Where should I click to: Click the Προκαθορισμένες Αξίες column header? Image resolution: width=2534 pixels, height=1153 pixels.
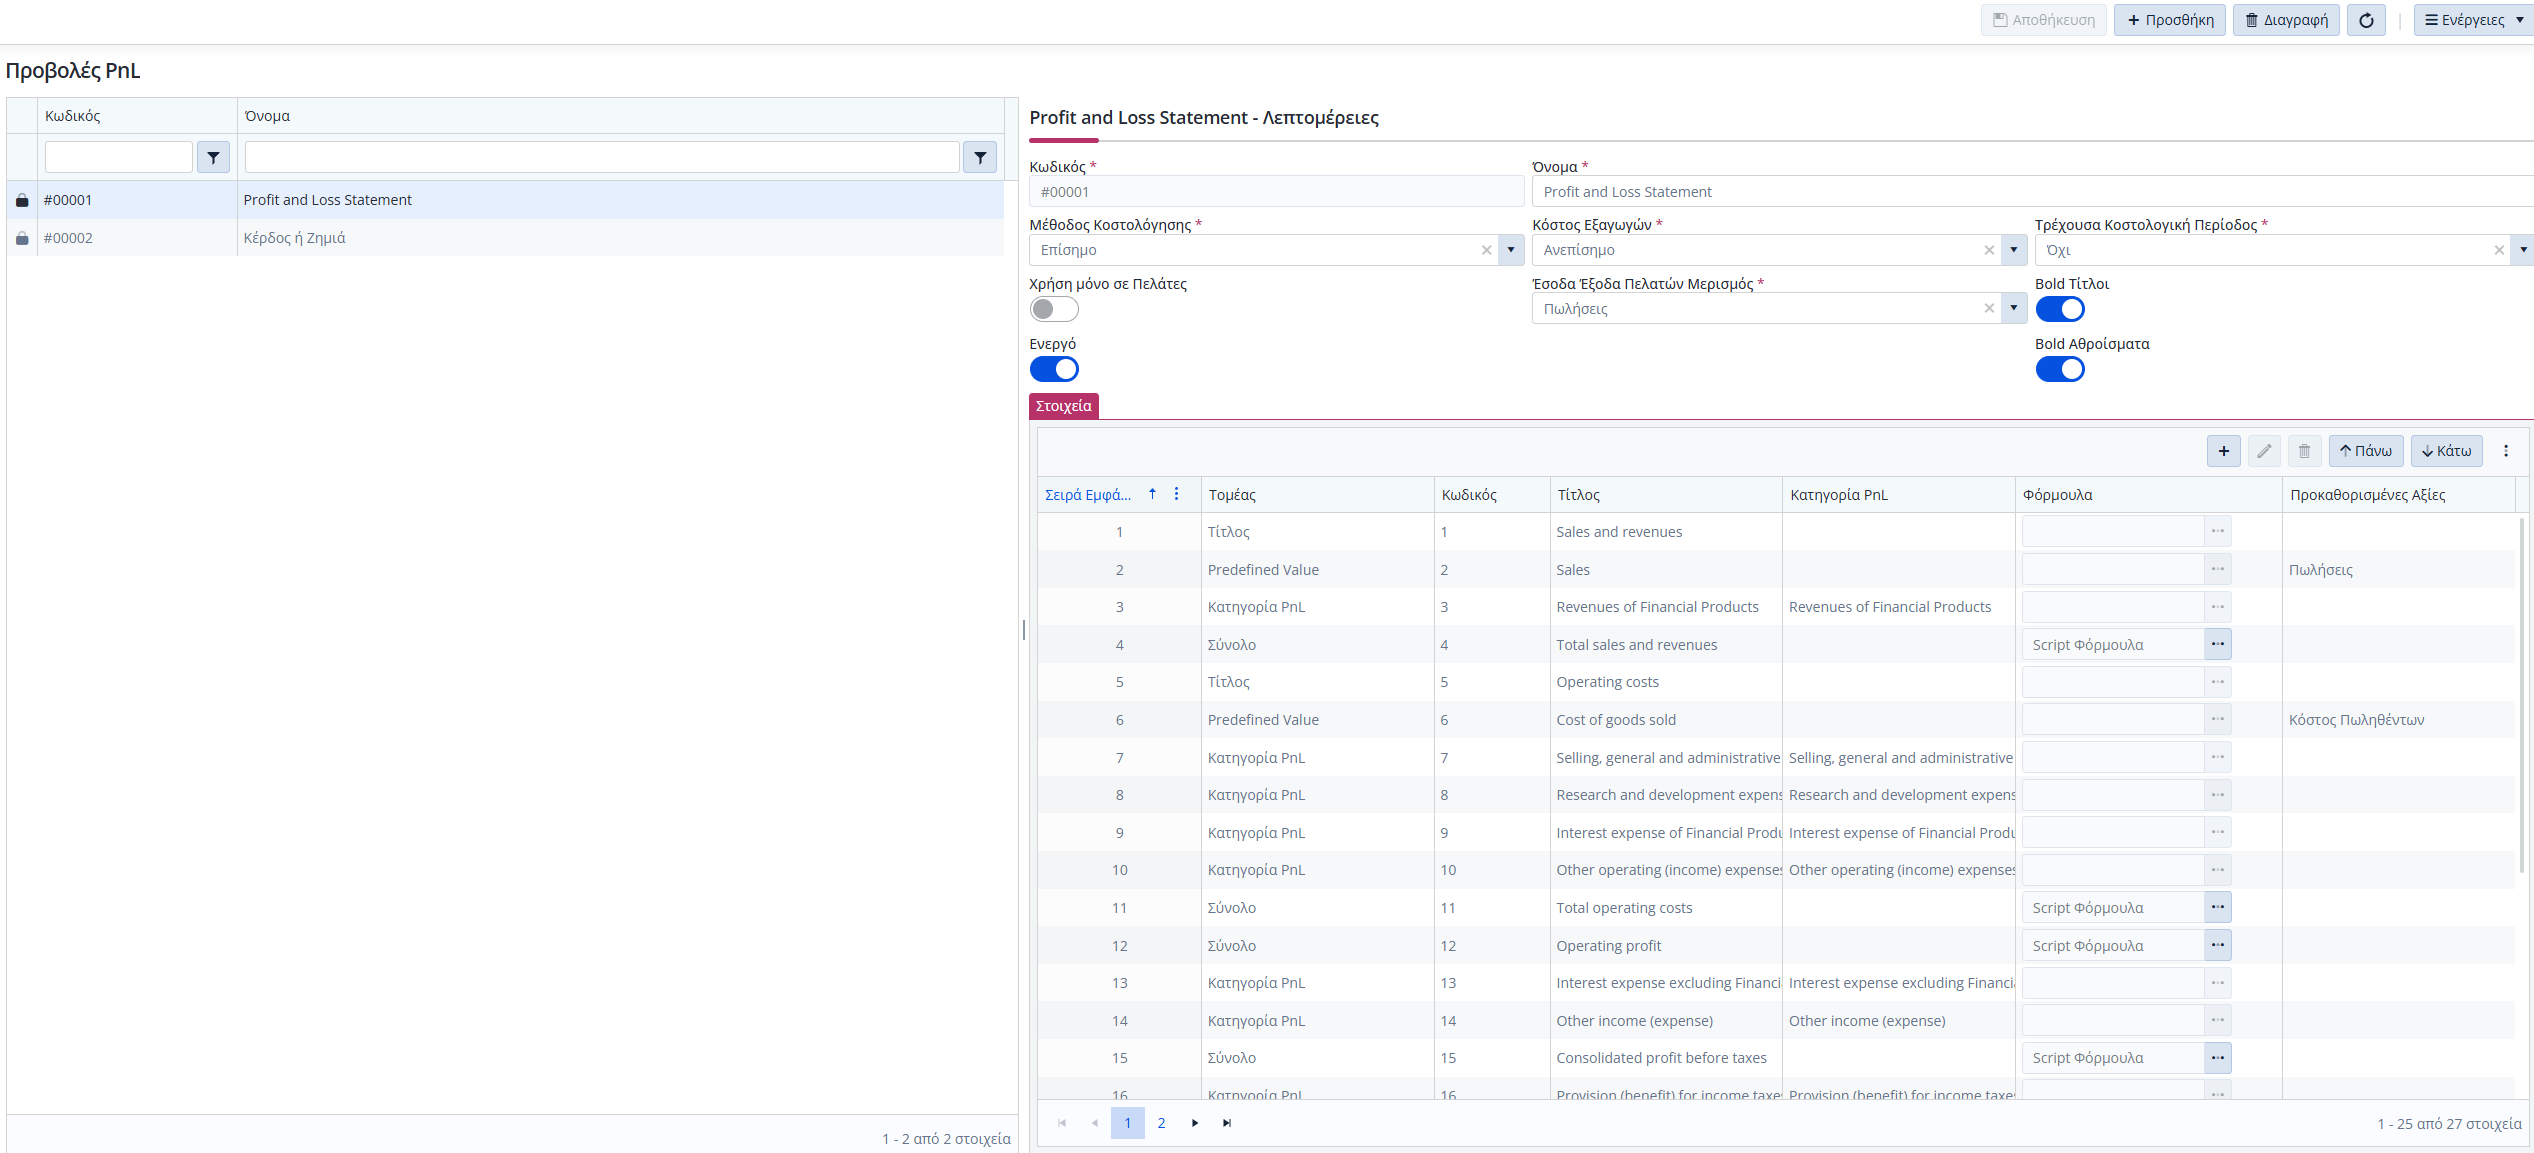(x=2398, y=495)
